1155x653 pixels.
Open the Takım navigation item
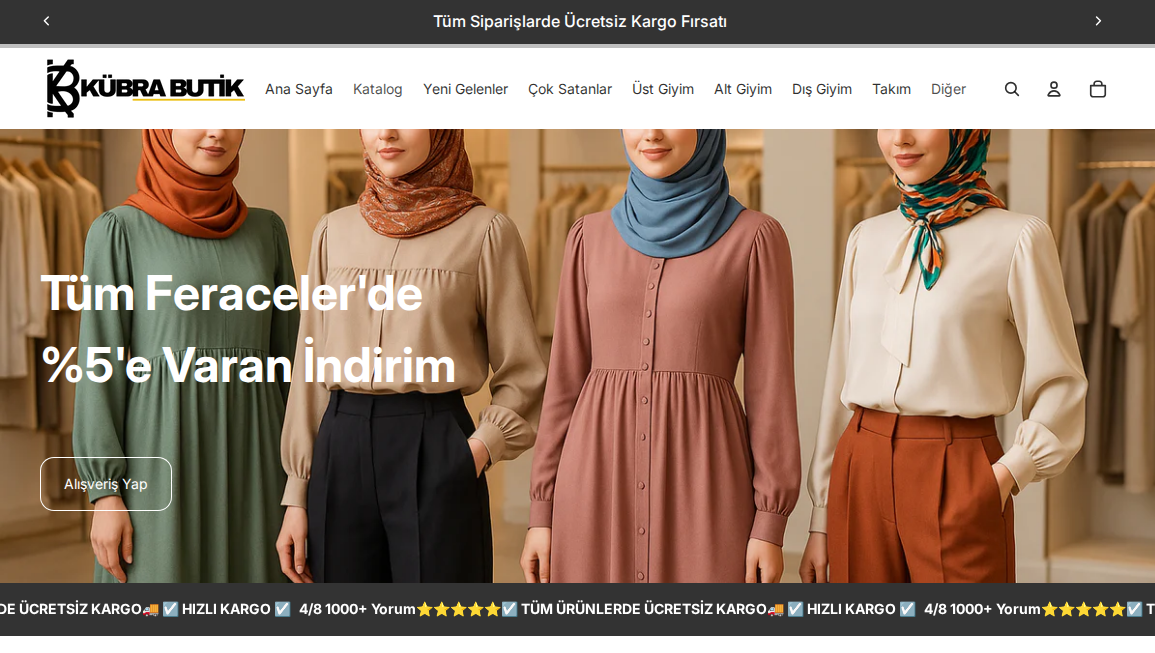[x=891, y=89]
